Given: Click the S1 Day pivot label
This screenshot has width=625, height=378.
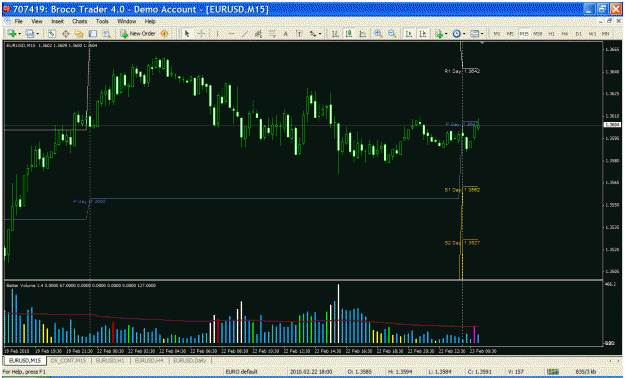Looking at the screenshot, I should pos(462,190).
